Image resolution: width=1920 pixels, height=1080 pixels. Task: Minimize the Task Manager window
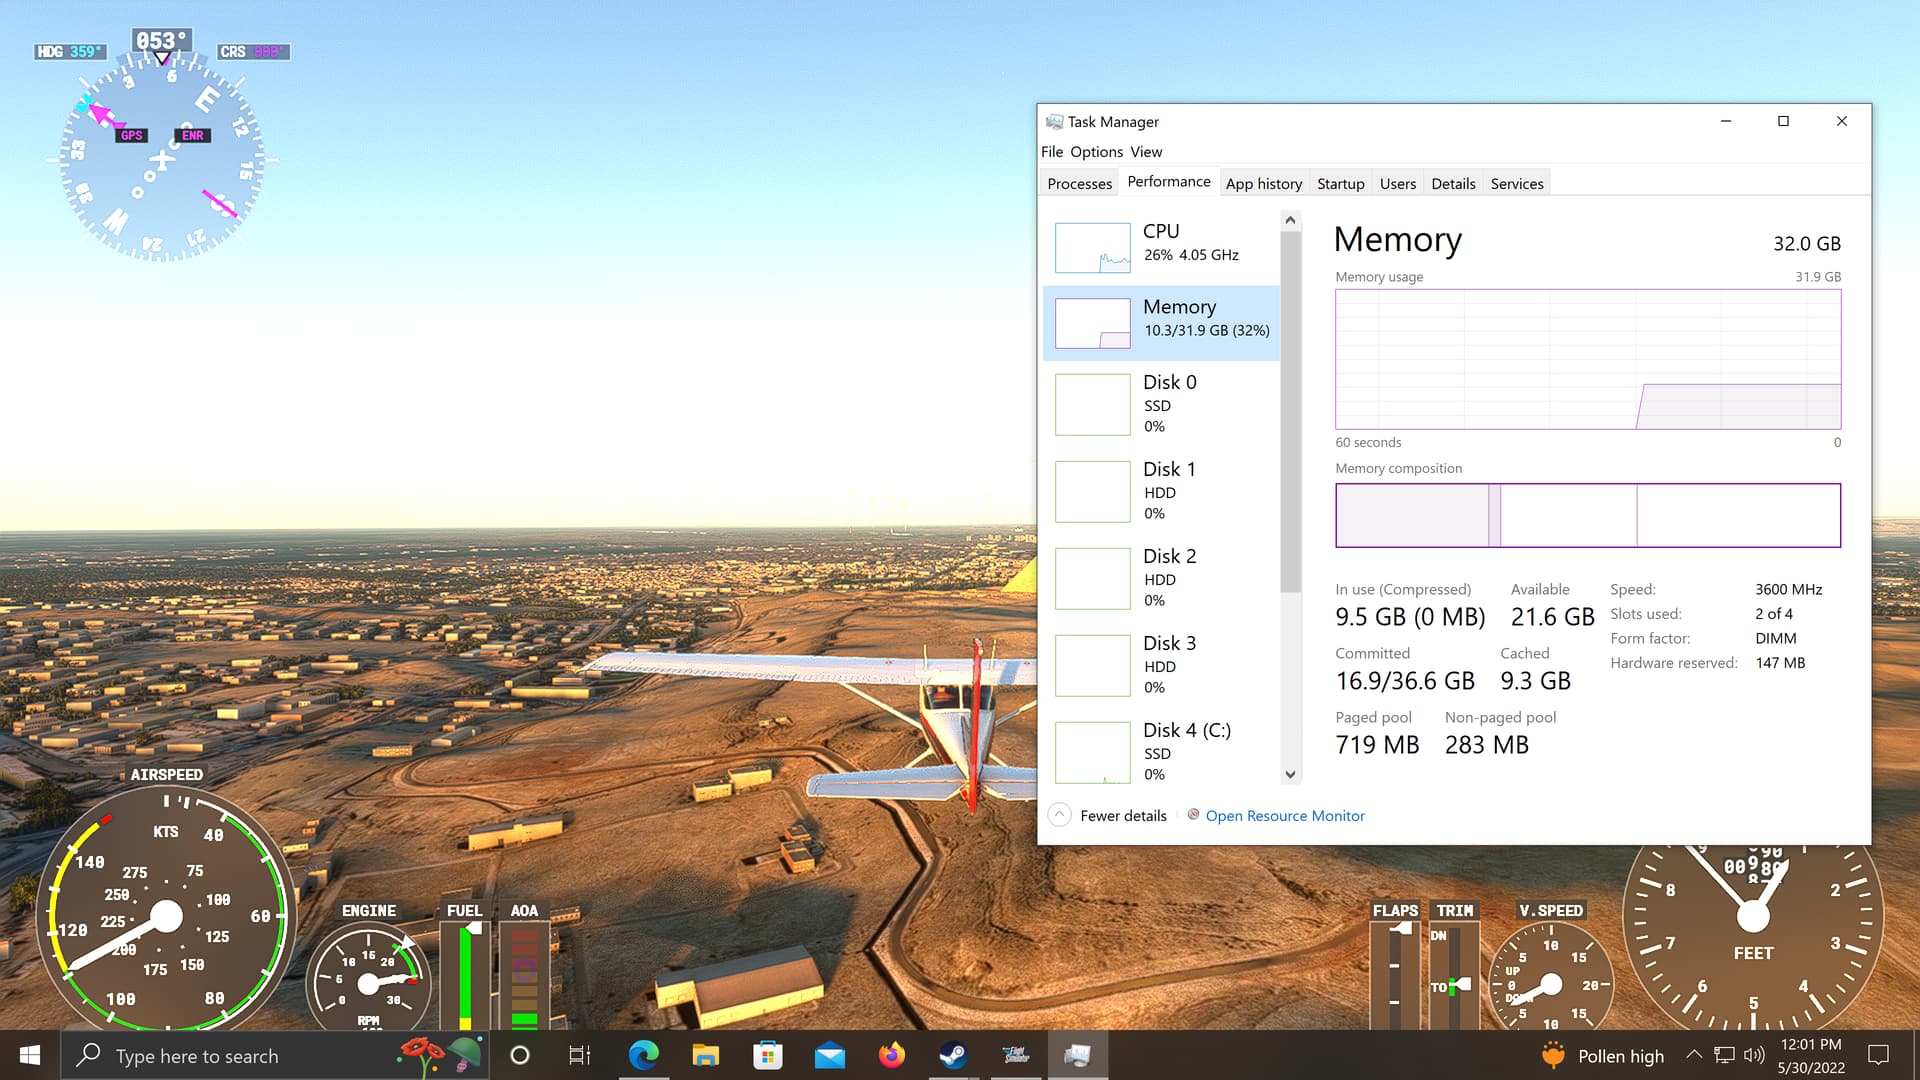[1725, 121]
